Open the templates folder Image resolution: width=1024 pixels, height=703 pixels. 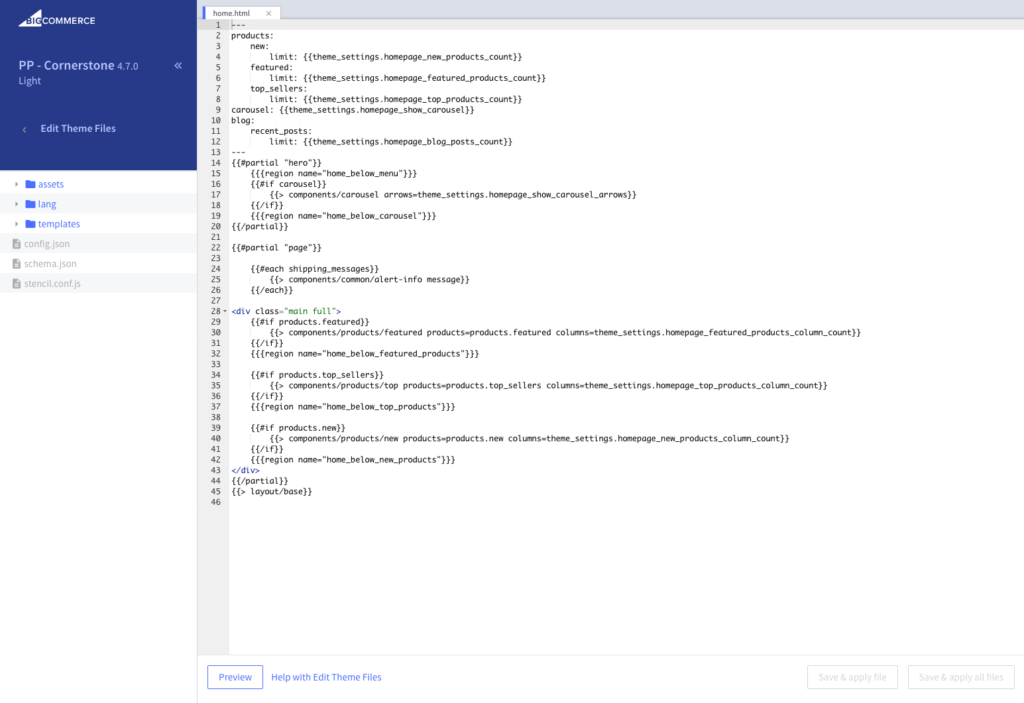point(59,224)
